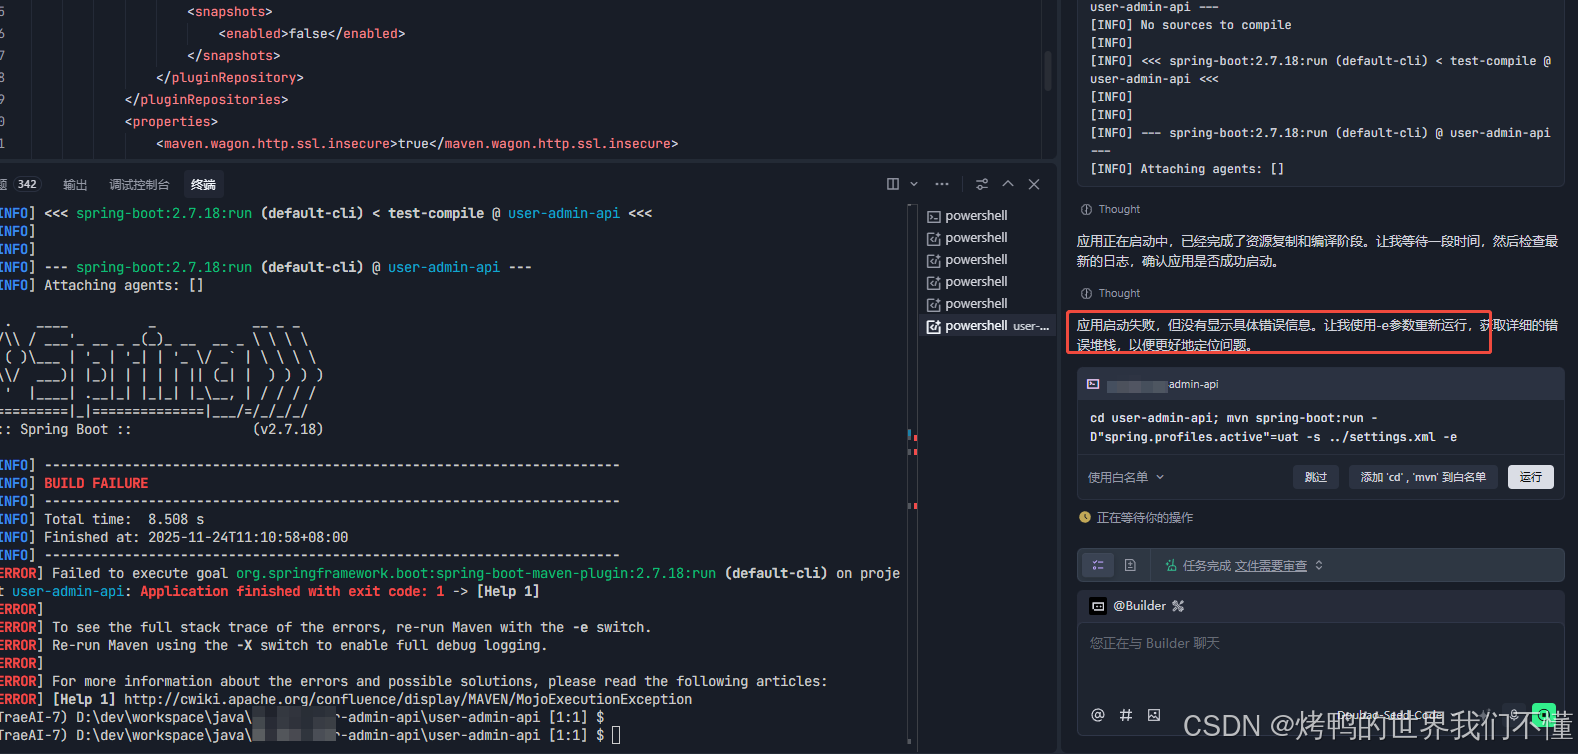The image size is (1578, 754).
Task: Open terminal panel settings sliders icon
Action: coord(982,184)
